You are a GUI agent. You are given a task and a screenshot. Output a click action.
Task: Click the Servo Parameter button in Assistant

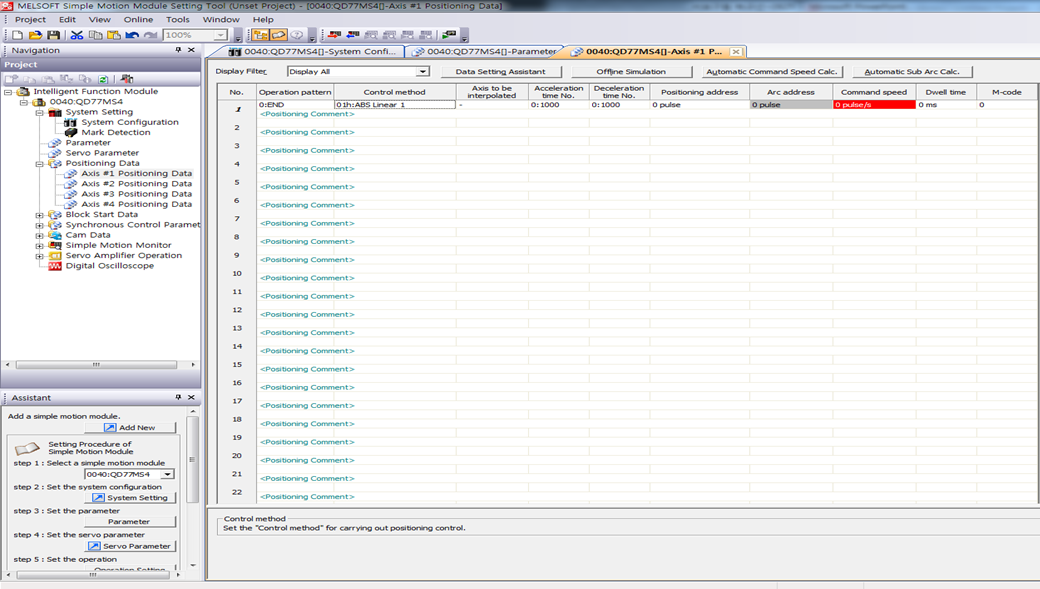coord(130,546)
